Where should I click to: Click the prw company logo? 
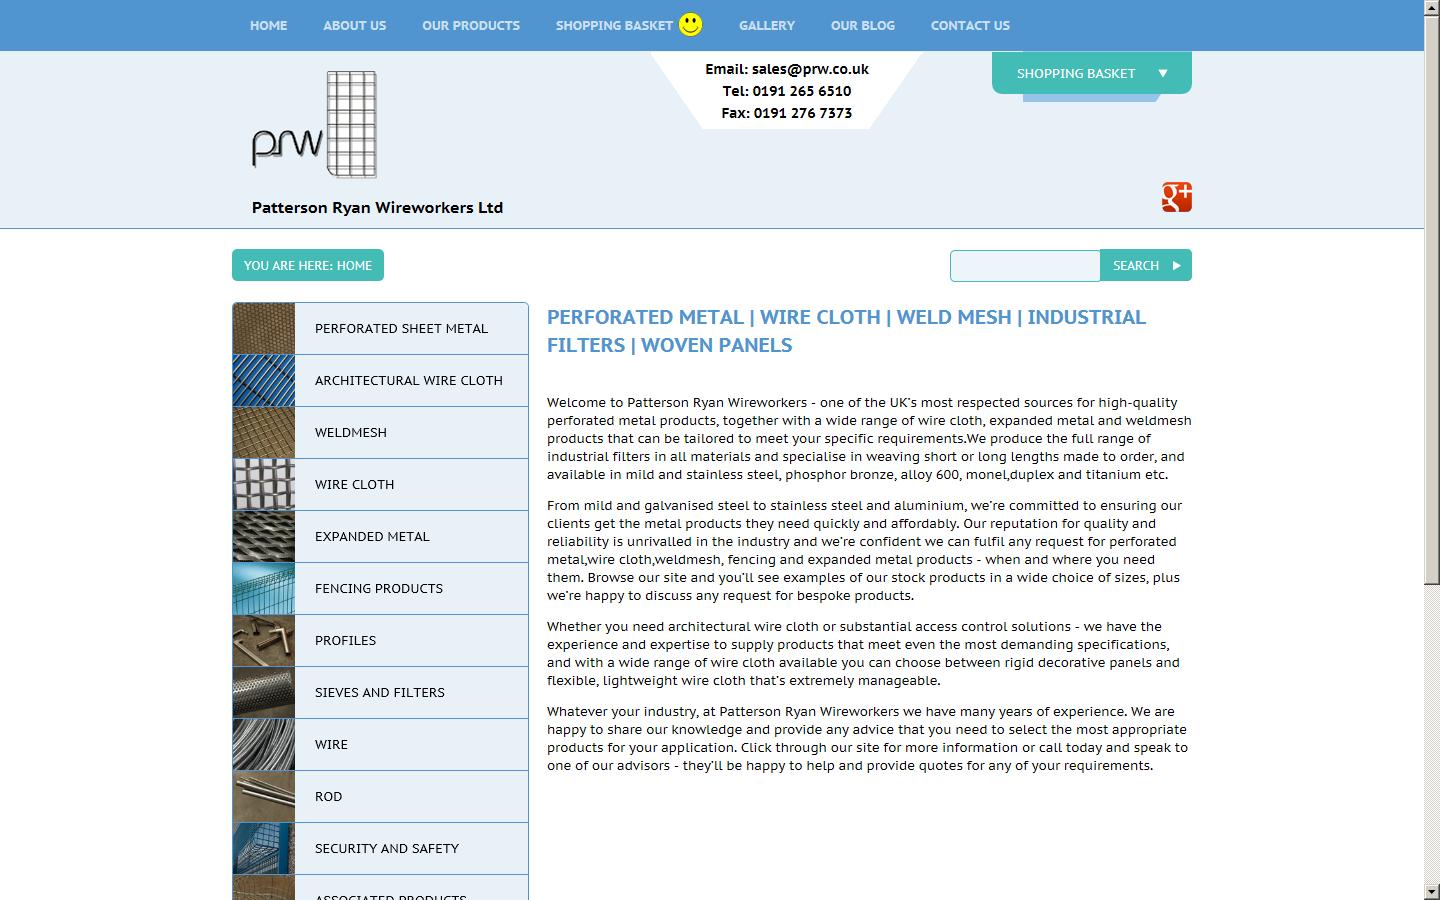(x=311, y=125)
